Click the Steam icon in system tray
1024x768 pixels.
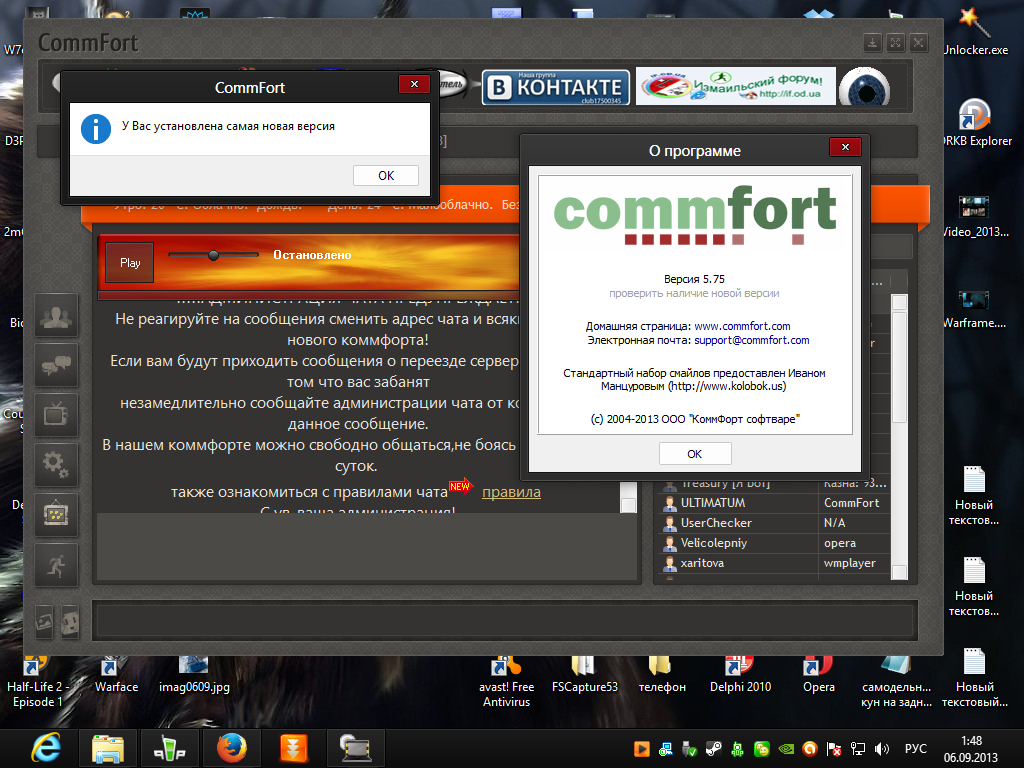(x=713, y=748)
